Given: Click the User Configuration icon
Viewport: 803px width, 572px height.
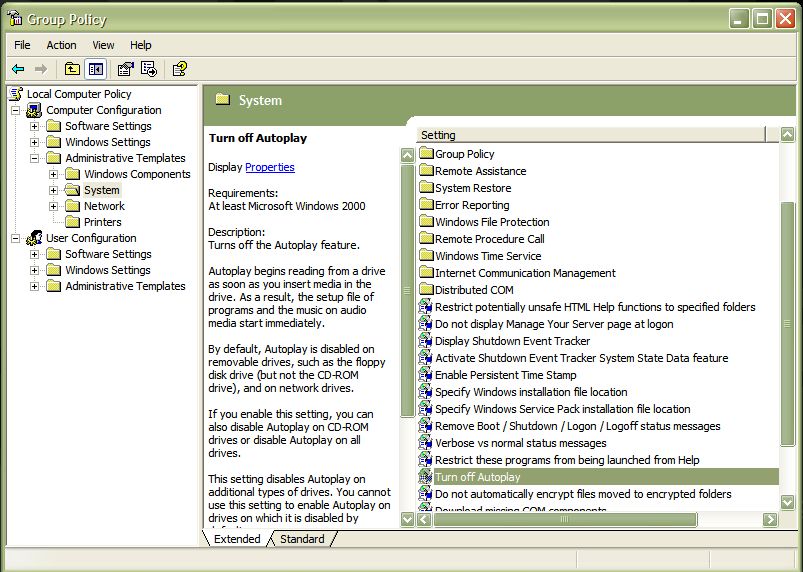Looking at the screenshot, I should (x=34, y=238).
